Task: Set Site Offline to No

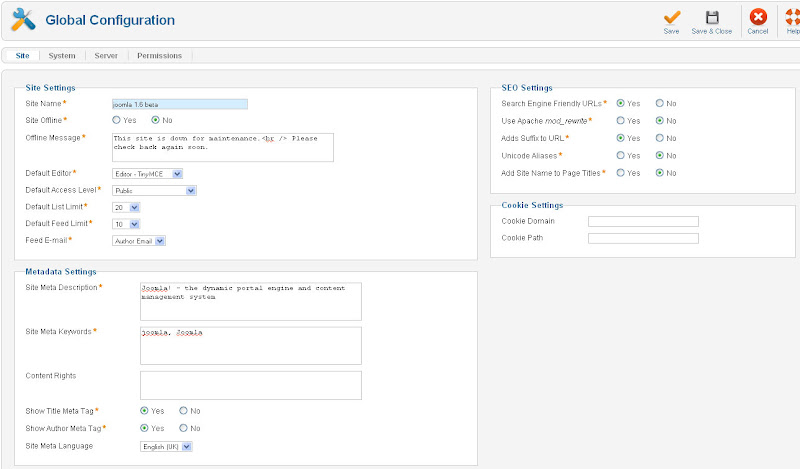Action: click(155, 120)
